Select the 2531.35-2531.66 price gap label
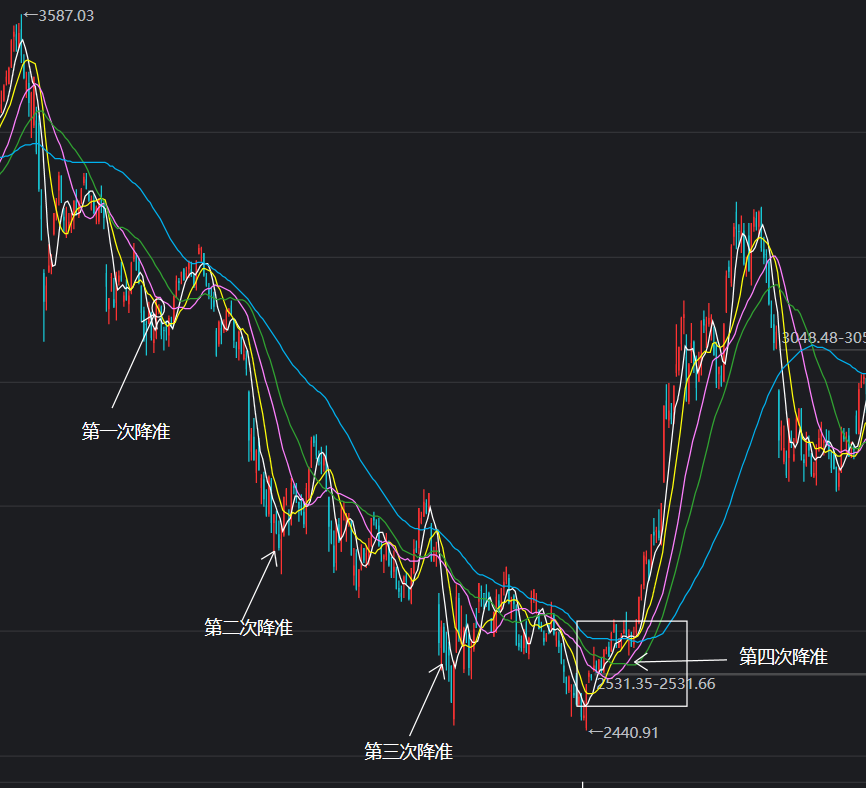The image size is (866, 788). (642, 684)
